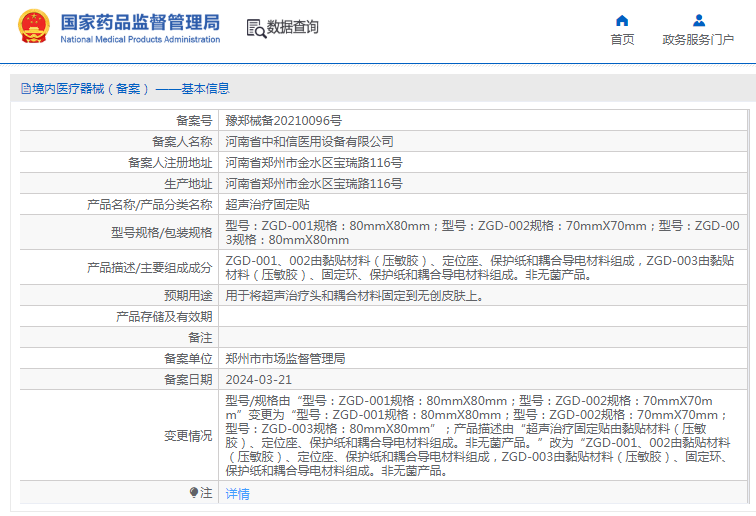Click the national emblem logo

(34, 27)
